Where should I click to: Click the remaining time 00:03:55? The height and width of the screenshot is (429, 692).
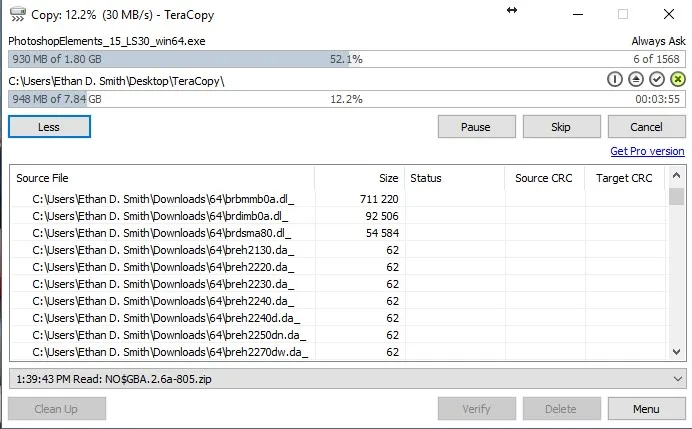(658, 99)
